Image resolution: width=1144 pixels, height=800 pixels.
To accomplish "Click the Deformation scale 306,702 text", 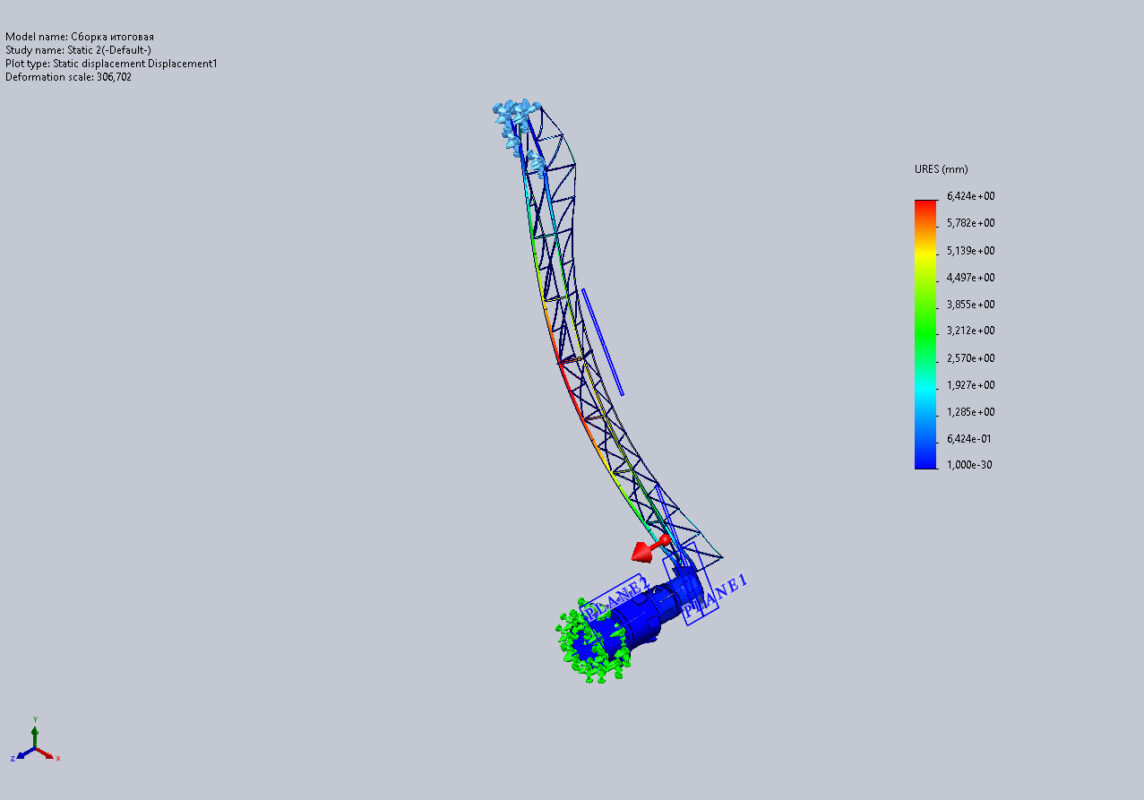I will coord(68,77).
